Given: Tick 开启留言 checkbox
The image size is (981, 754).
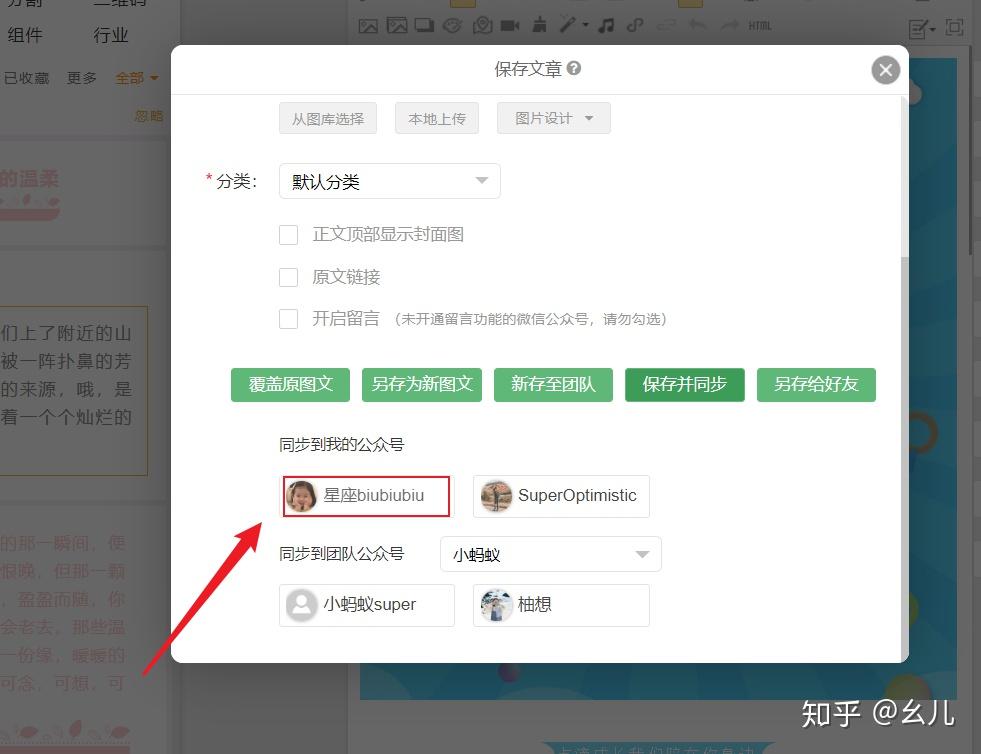Looking at the screenshot, I should 288,318.
